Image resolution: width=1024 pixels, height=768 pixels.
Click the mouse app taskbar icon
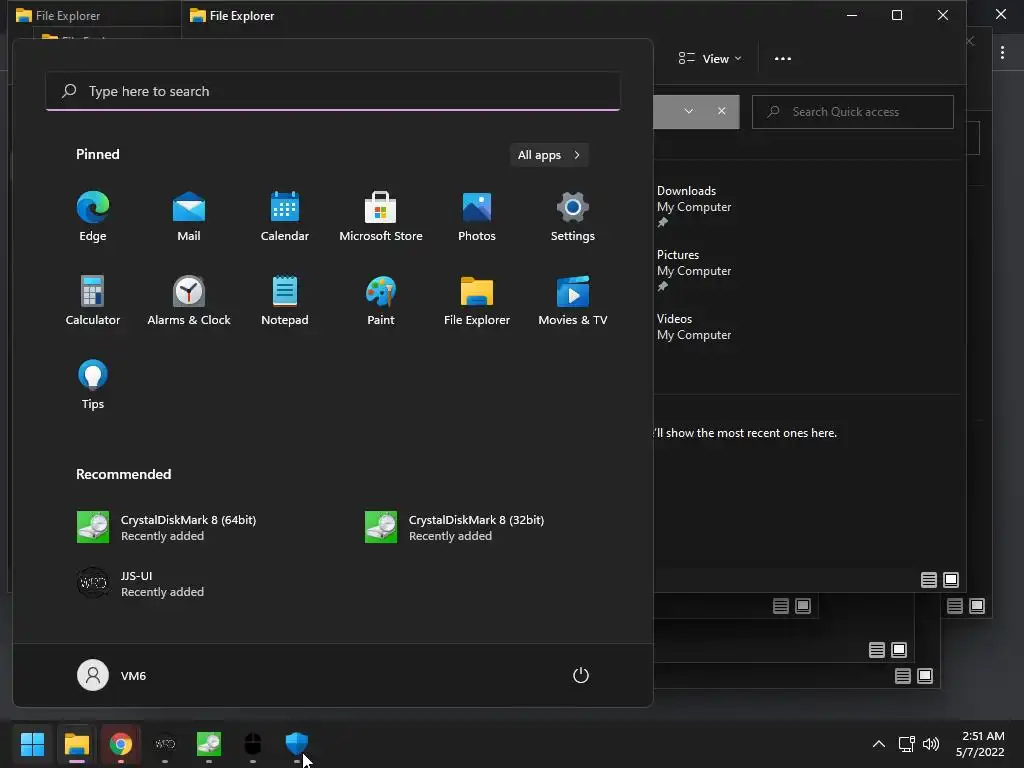pos(253,743)
